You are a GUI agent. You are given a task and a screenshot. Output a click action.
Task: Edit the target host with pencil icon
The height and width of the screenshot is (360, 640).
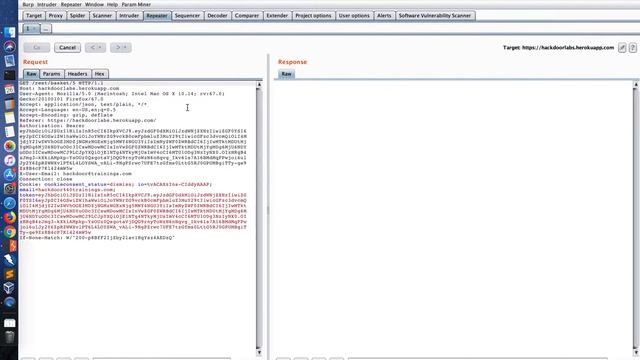(x=622, y=48)
